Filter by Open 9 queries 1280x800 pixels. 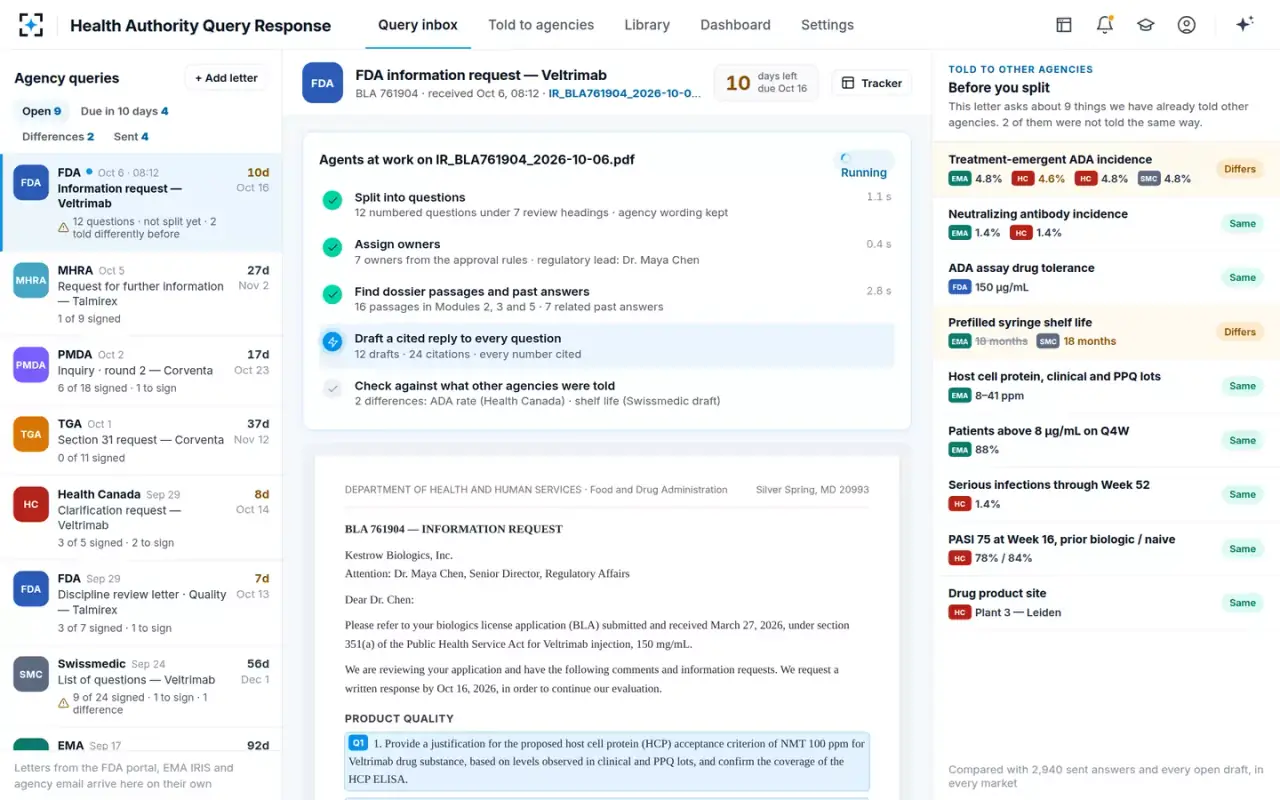pyautogui.click(x=42, y=111)
